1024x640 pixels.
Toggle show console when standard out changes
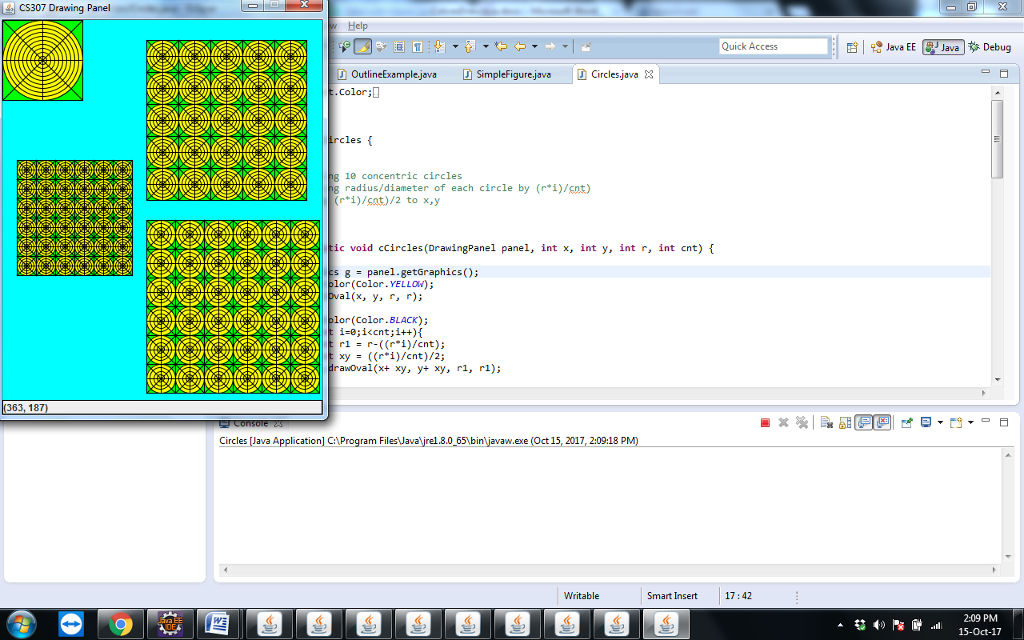pos(864,423)
